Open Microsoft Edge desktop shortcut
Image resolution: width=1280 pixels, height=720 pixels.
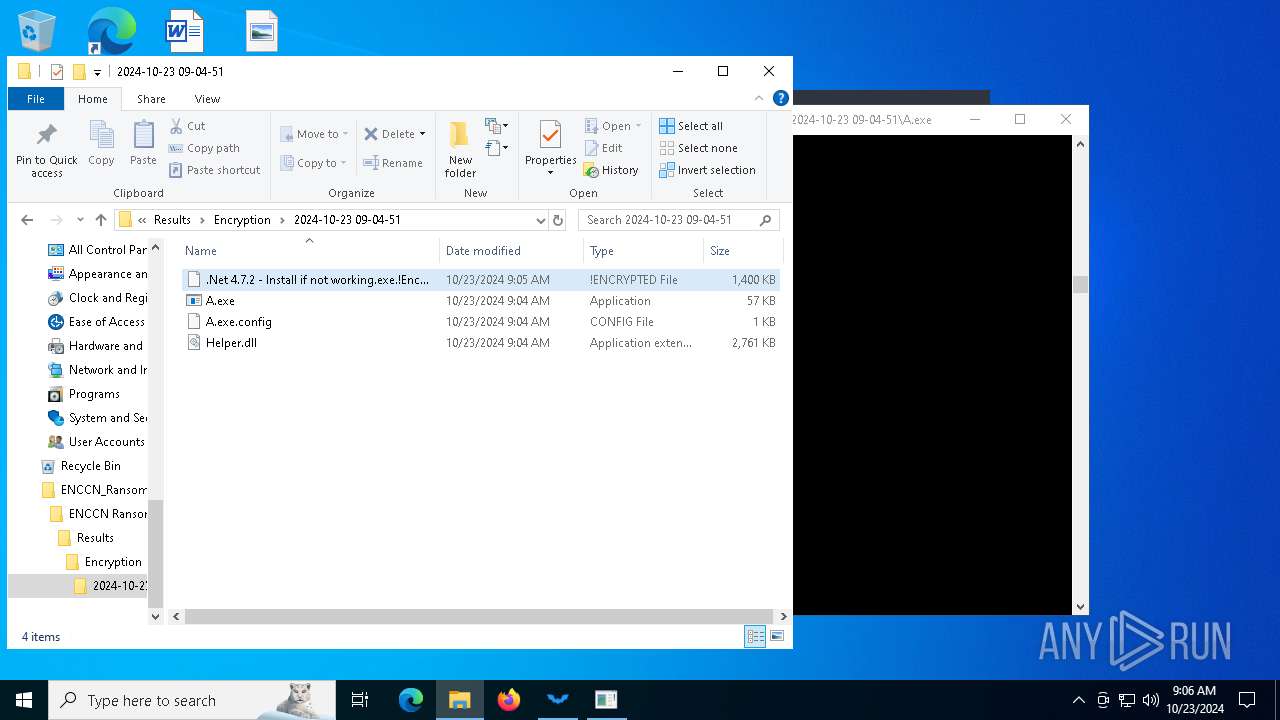pos(110,31)
